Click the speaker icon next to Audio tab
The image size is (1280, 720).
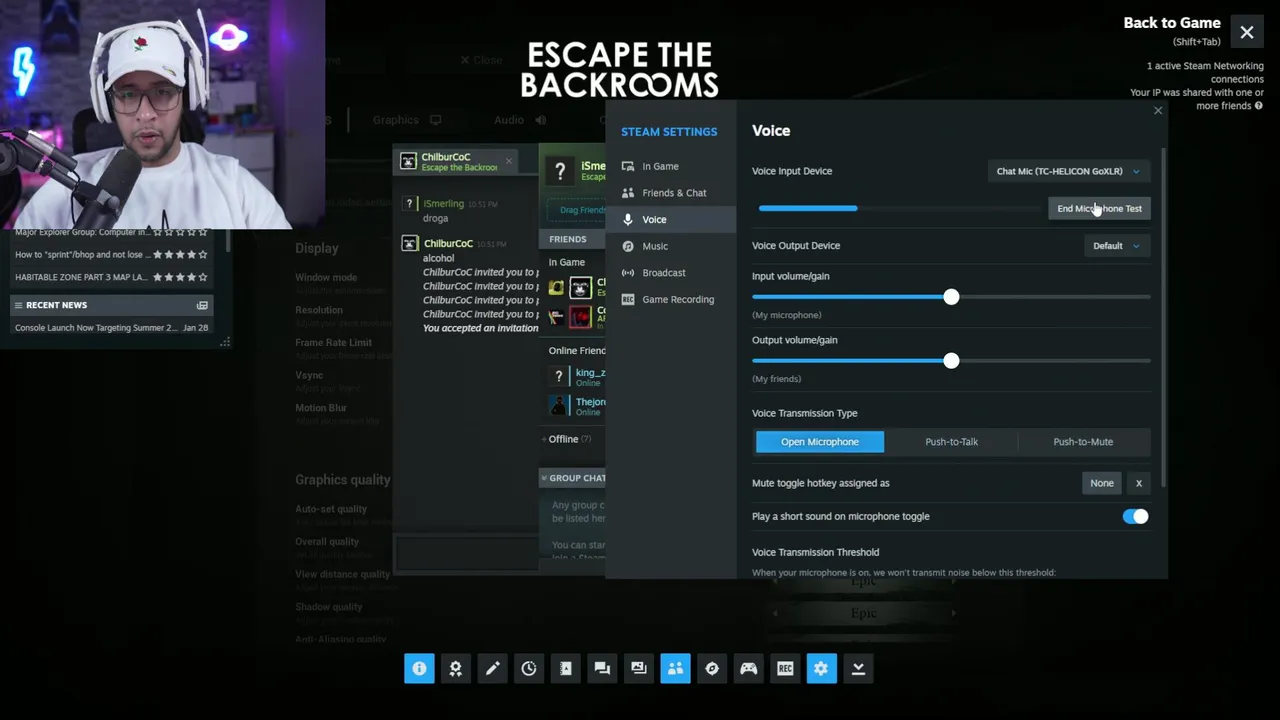(540, 120)
